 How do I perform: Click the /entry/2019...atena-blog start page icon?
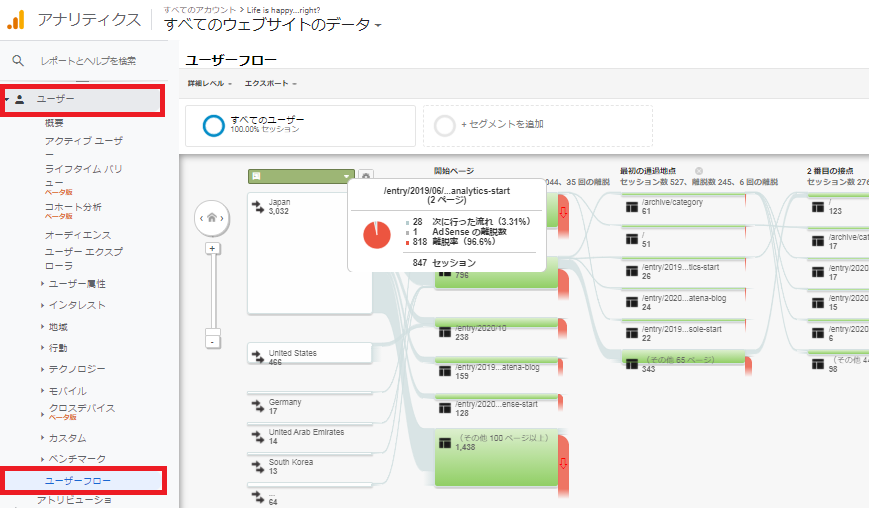pos(445,371)
